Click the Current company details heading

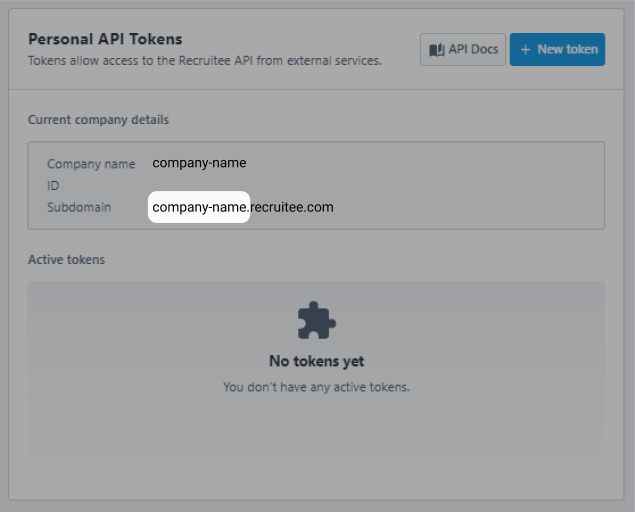tap(98, 120)
